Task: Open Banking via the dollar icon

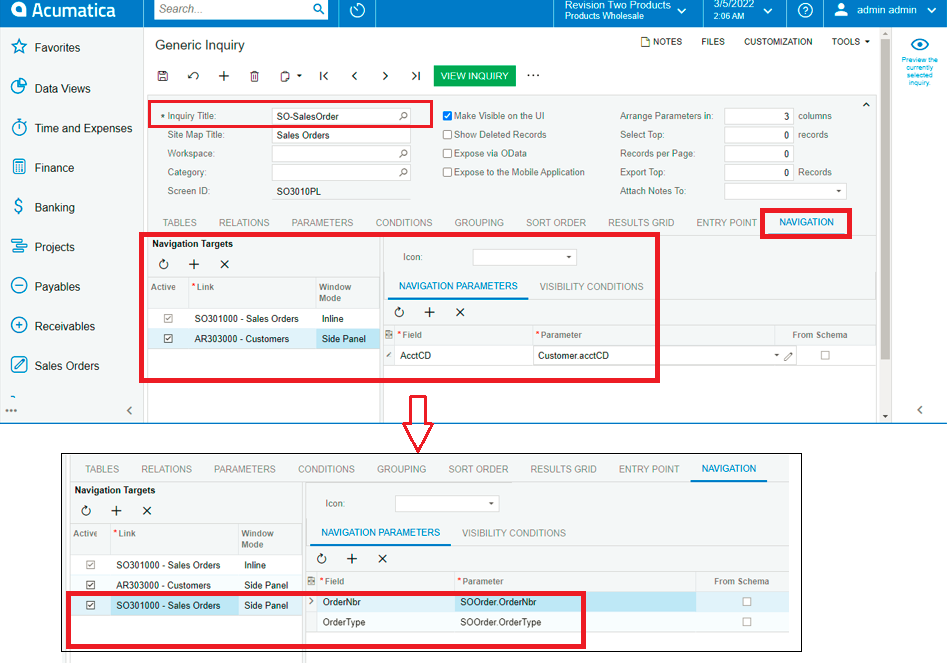Action: tap(19, 207)
